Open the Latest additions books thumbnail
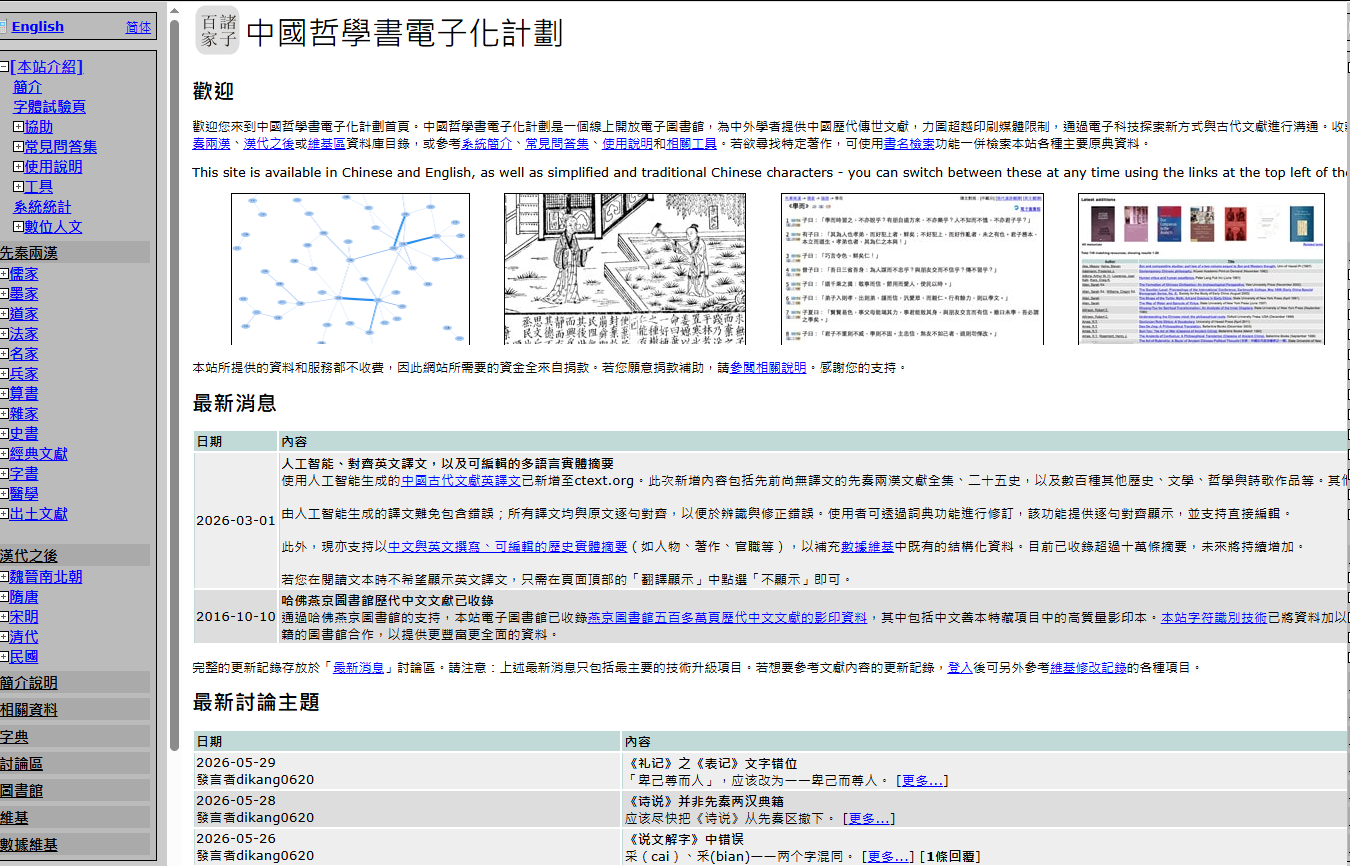 tap(1201, 269)
